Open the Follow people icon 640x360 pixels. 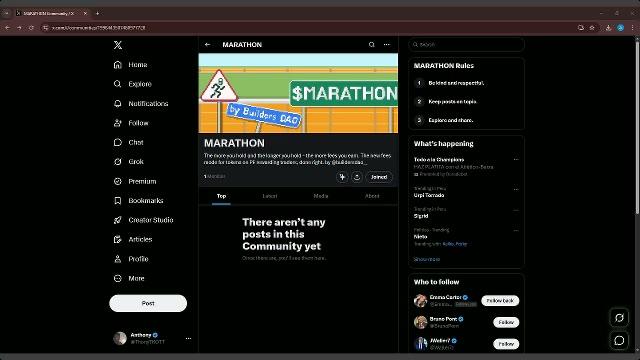tap(118, 123)
